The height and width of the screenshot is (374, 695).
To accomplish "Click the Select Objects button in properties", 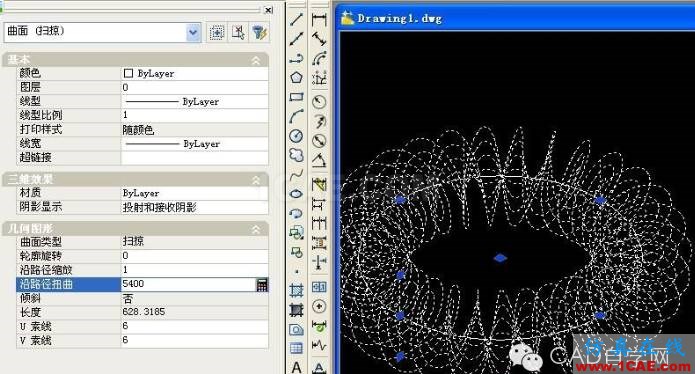I will click(238, 32).
